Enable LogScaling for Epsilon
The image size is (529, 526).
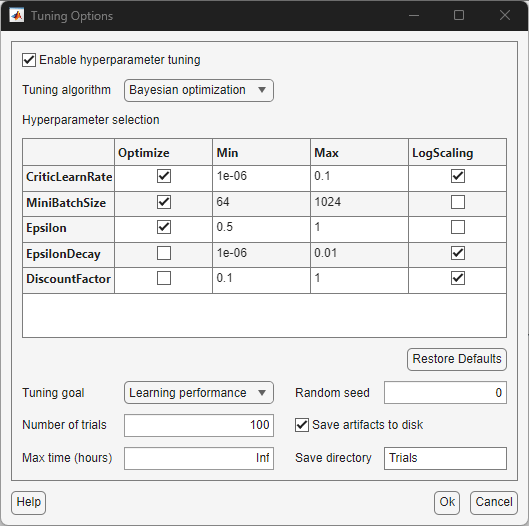458,227
